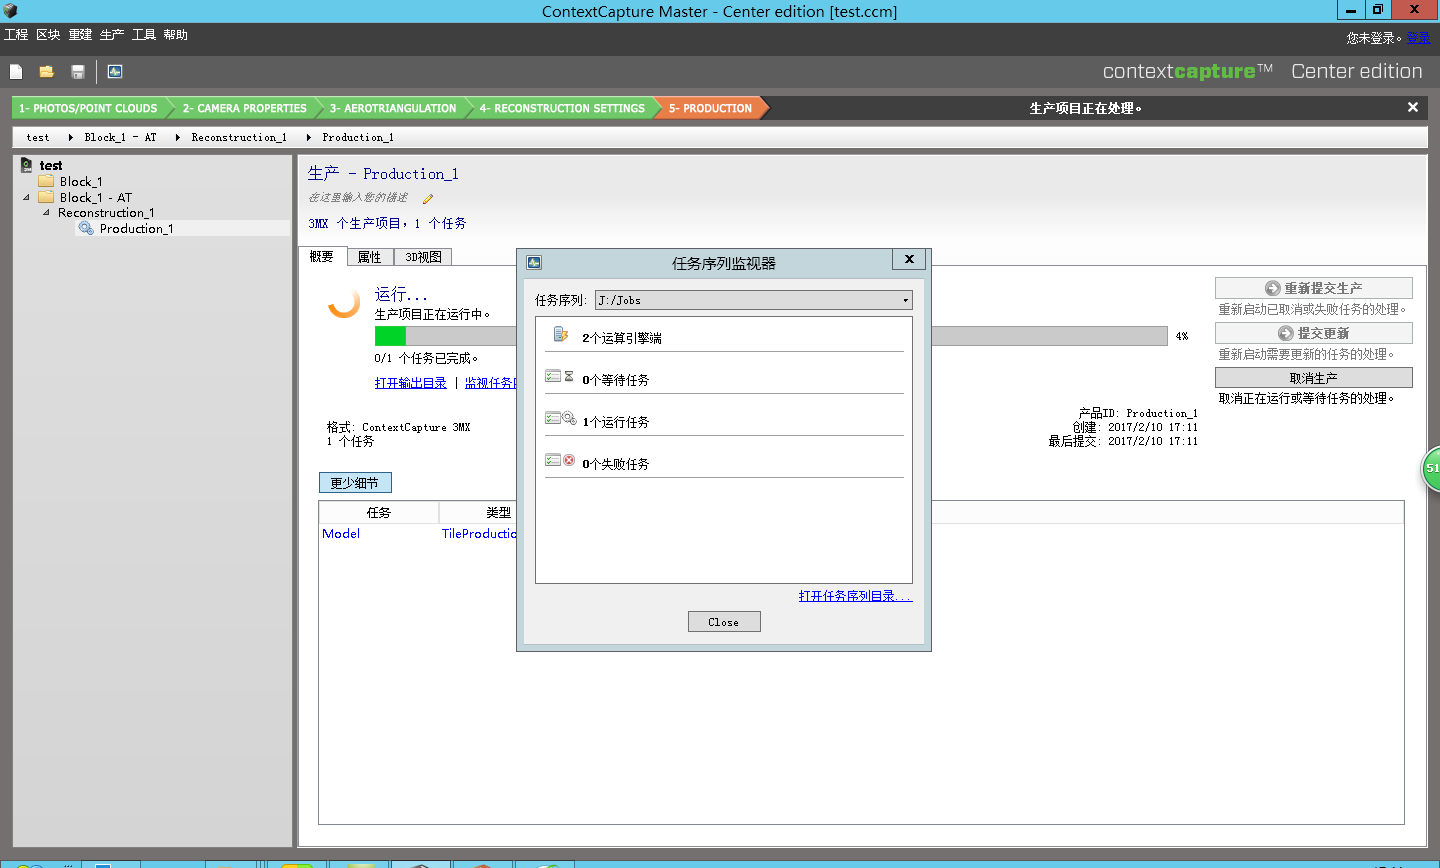Viewport: 1440px width, 868px height.
Task: Click breadcrumb arrow before Block_1 - AT
Action: (70, 137)
